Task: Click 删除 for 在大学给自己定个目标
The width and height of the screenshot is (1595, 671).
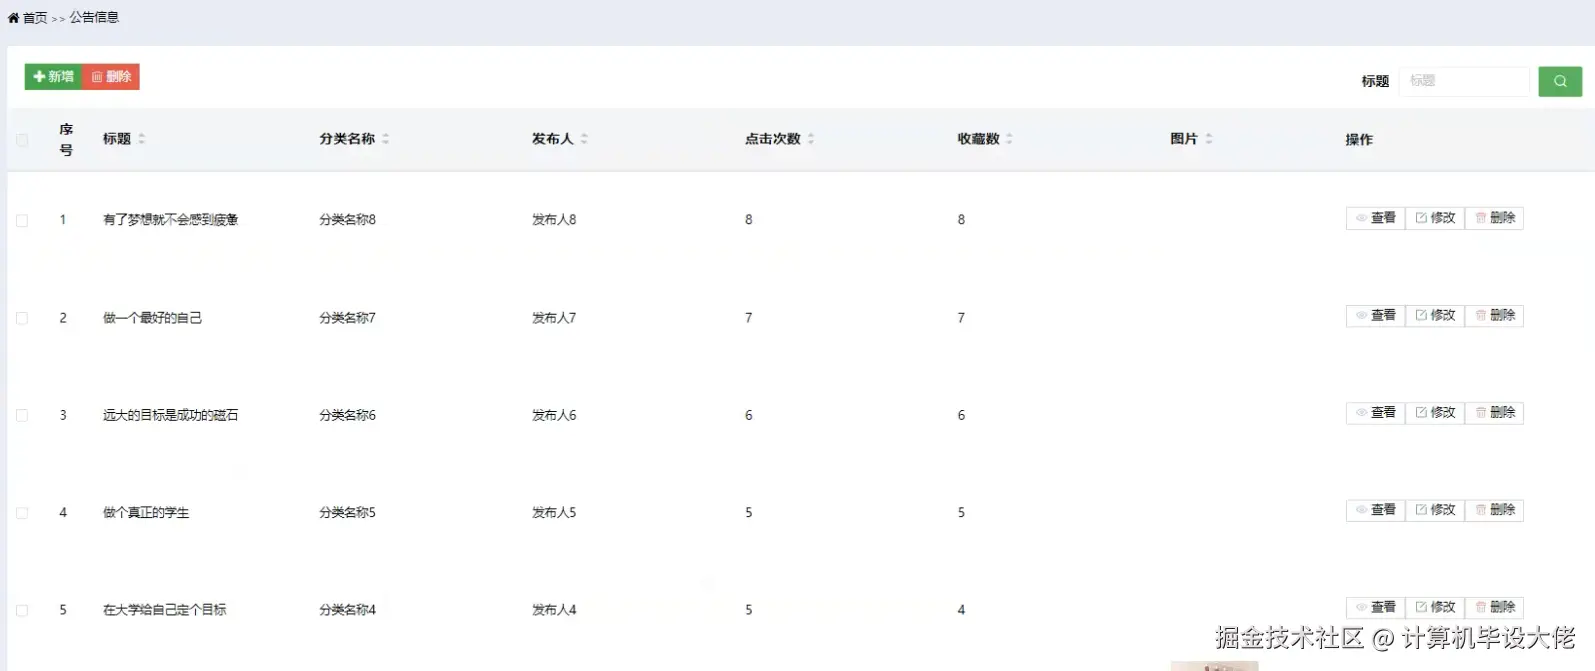Action: tap(1495, 607)
